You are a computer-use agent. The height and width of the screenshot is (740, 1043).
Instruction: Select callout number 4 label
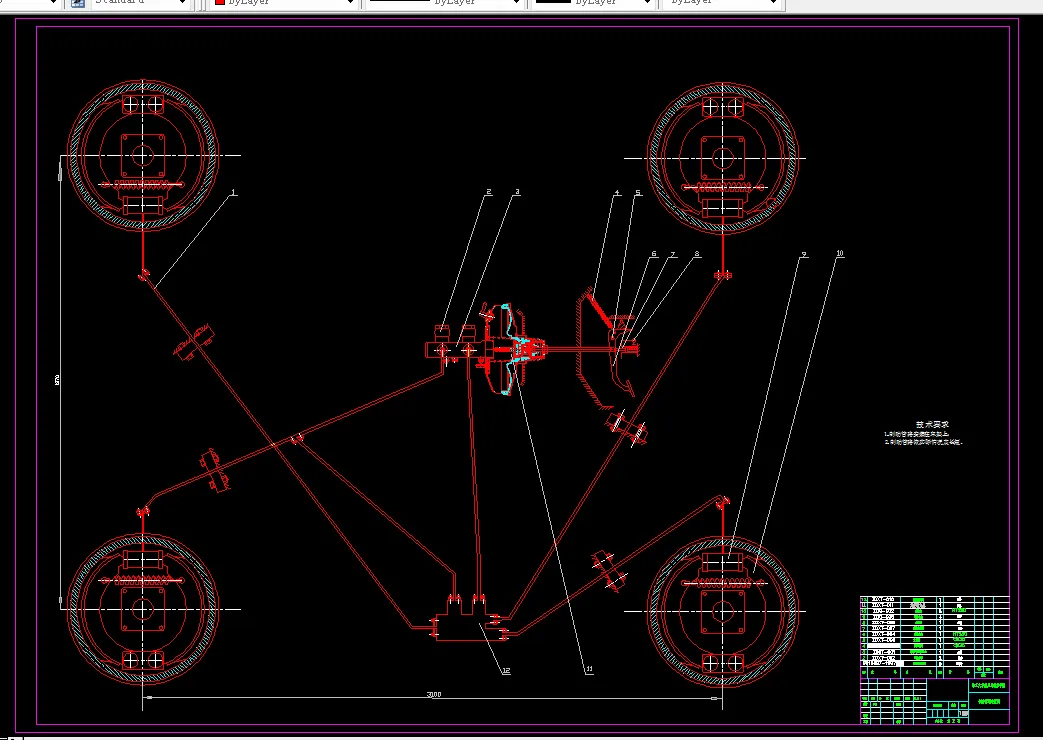[617, 192]
